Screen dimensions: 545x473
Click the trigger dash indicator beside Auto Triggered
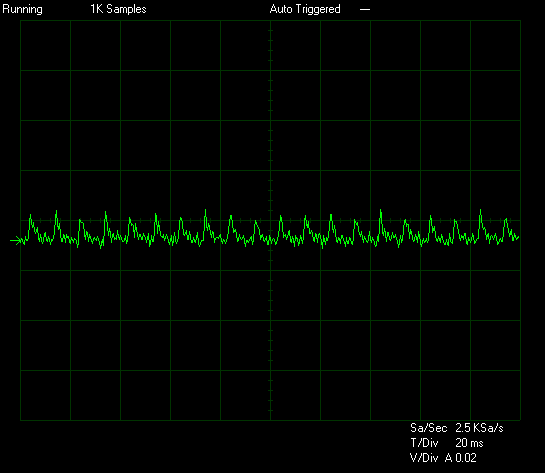point(365,10)
